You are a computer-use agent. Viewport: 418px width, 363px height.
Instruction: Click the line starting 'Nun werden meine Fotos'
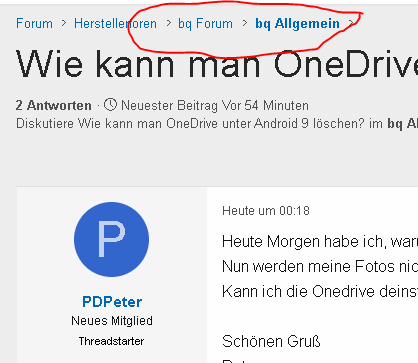(320, 266)
